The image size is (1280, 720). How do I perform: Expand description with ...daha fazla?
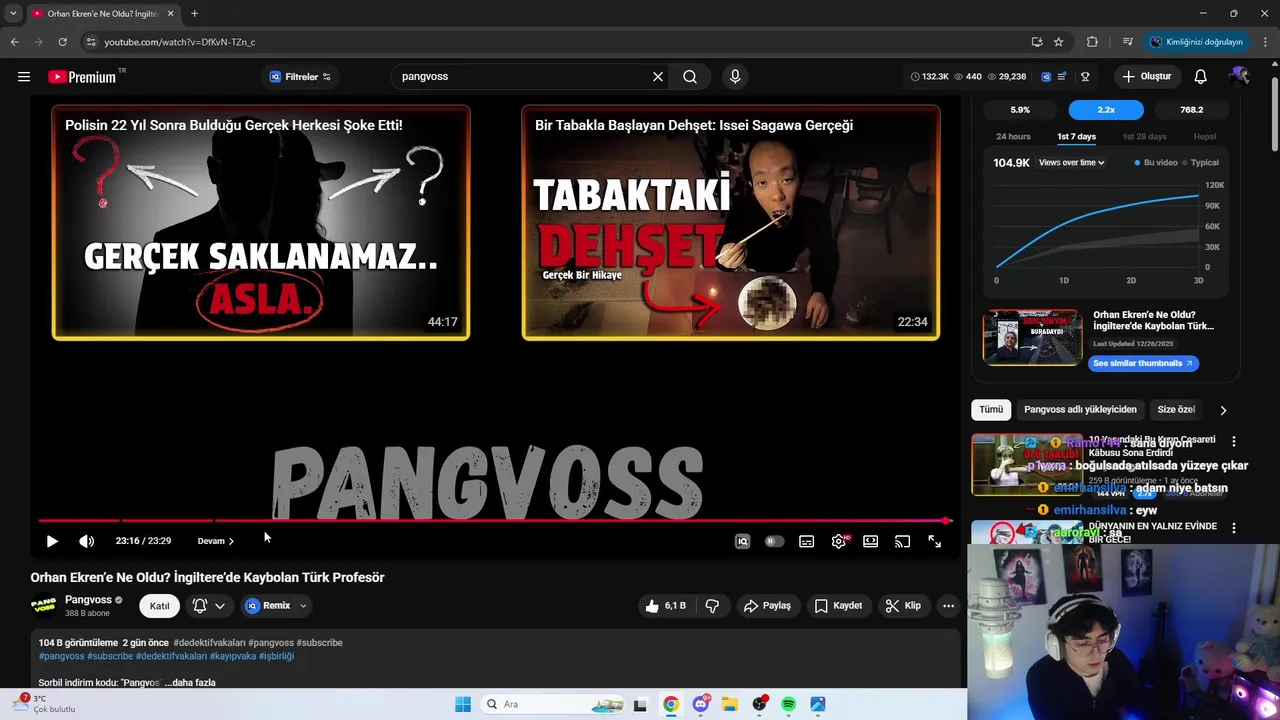190,683
